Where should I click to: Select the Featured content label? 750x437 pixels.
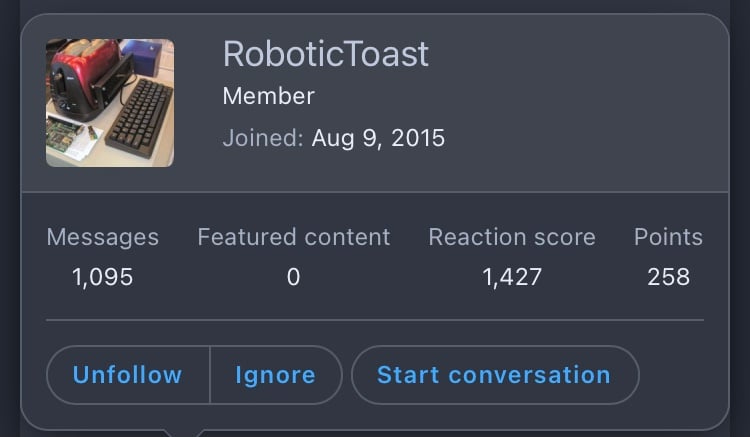click(294, 237)
